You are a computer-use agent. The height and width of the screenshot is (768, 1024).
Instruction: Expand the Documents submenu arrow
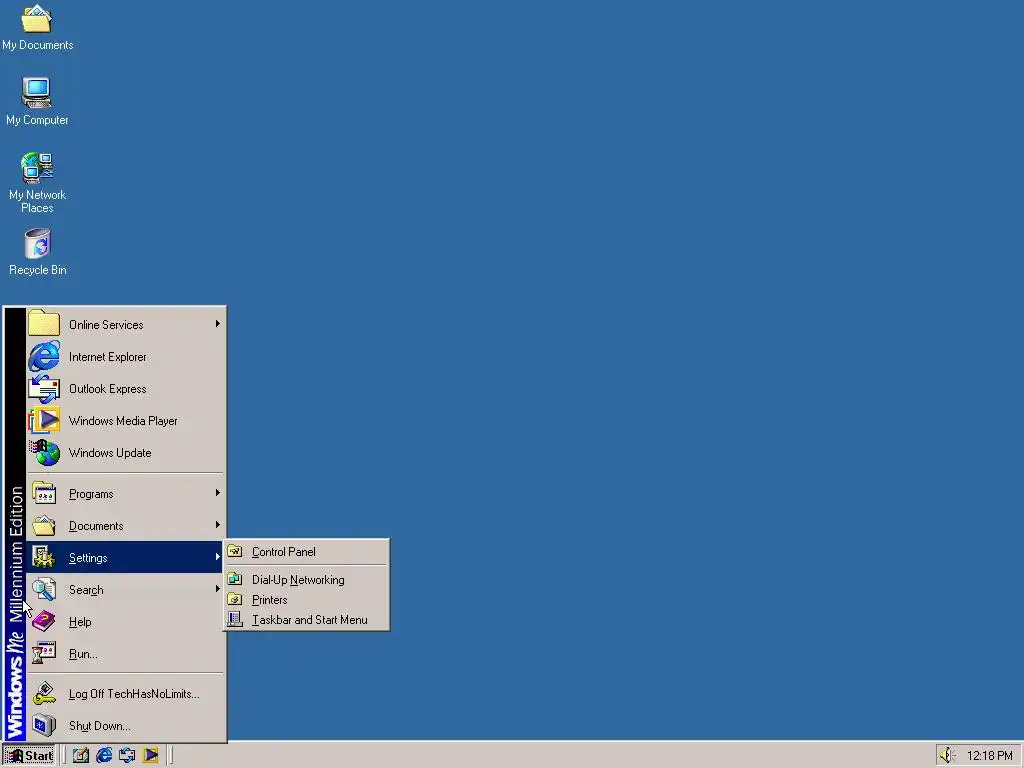coord(217,525)
